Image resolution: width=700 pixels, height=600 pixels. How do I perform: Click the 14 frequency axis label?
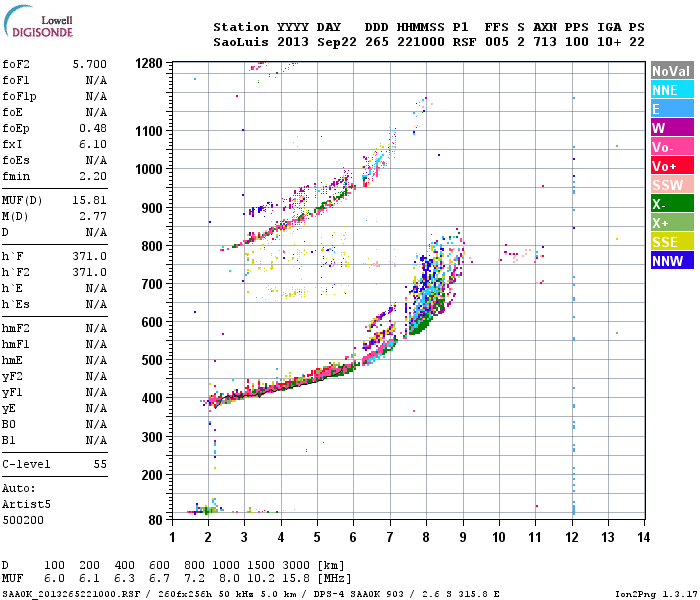coord(643,537)
